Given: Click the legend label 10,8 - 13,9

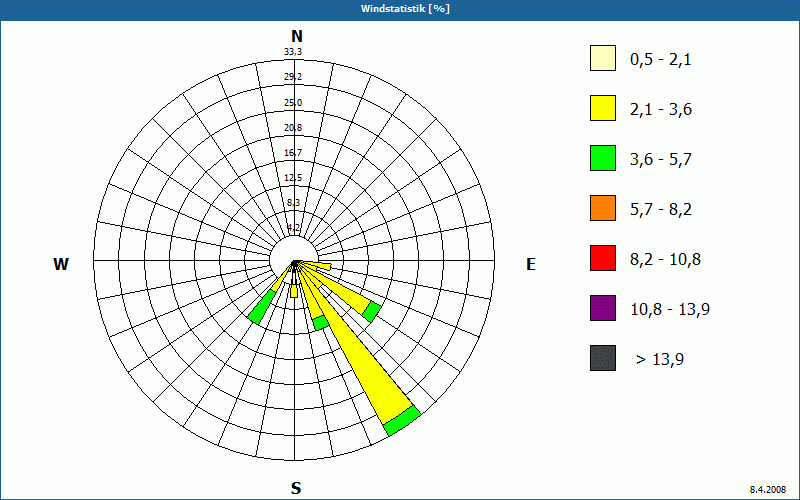Looking at the screenshot, I should pos(670,310).
